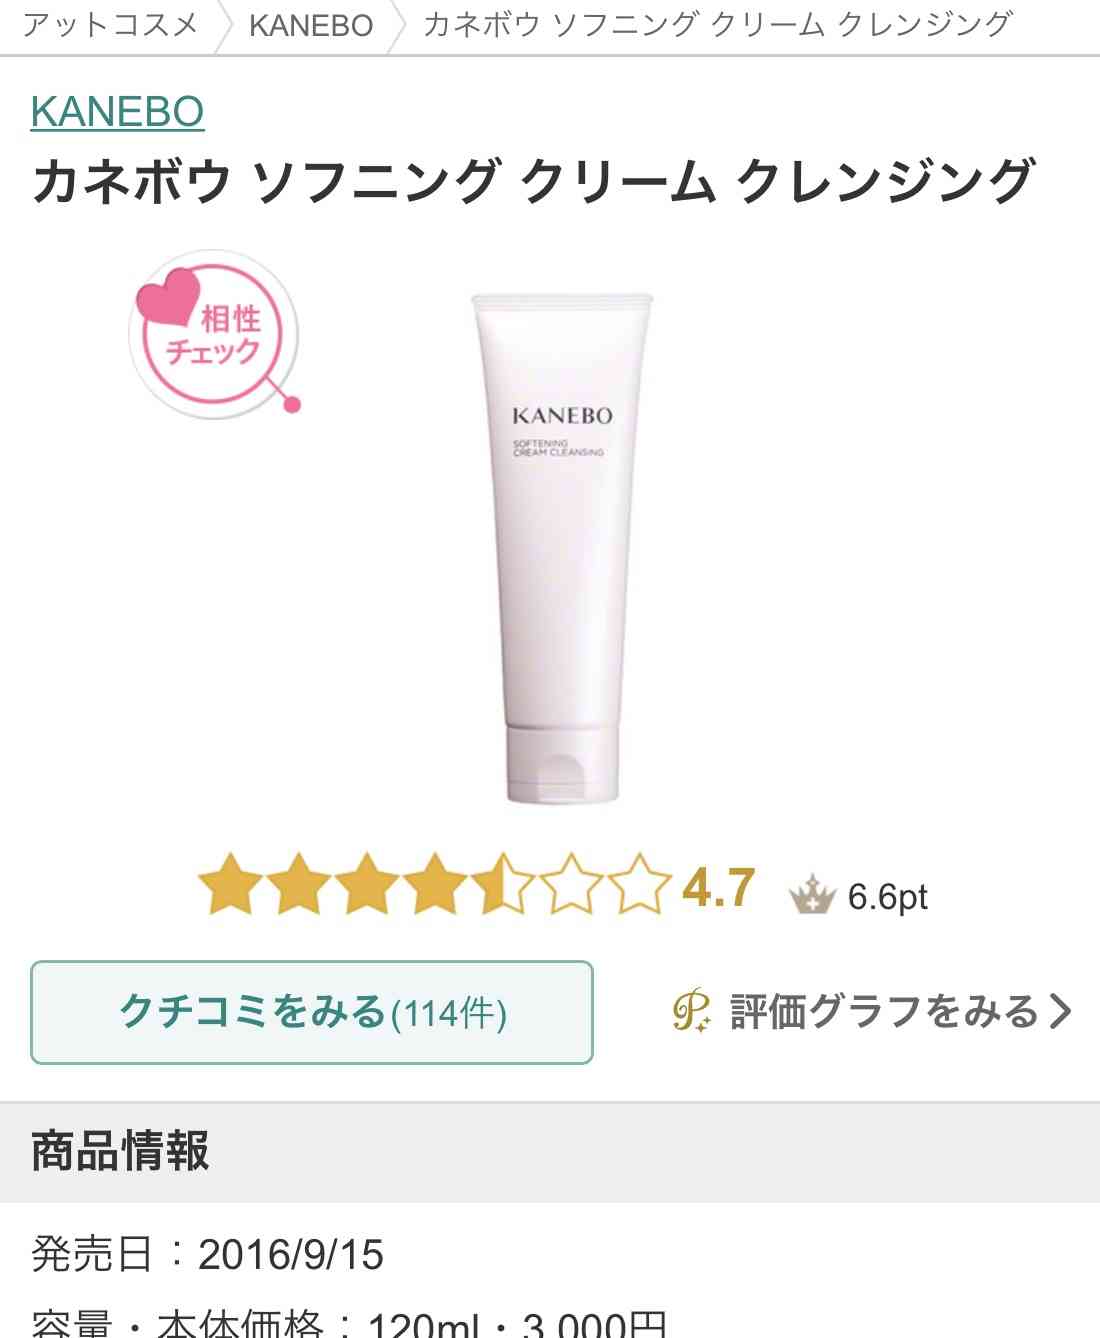The image size is (1100, 1338).
Task: Open the KANEBO tube product image
Action: click(x=562, y=548)
